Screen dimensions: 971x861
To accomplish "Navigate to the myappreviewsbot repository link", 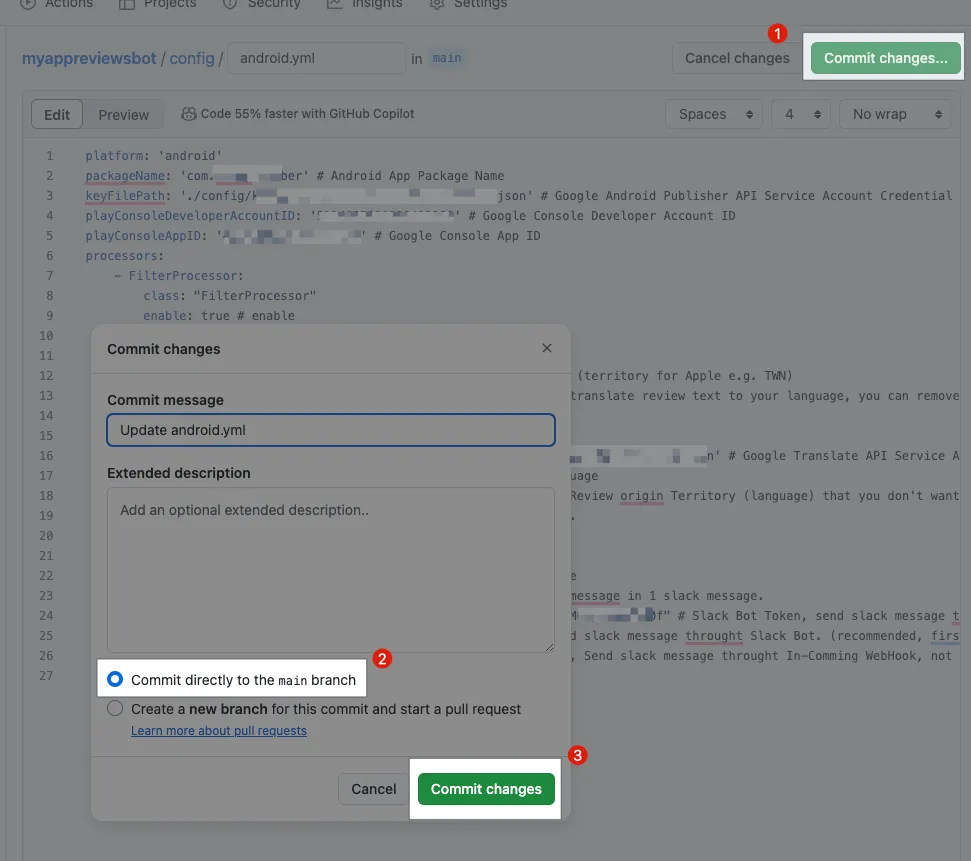I will coord(89,58).
